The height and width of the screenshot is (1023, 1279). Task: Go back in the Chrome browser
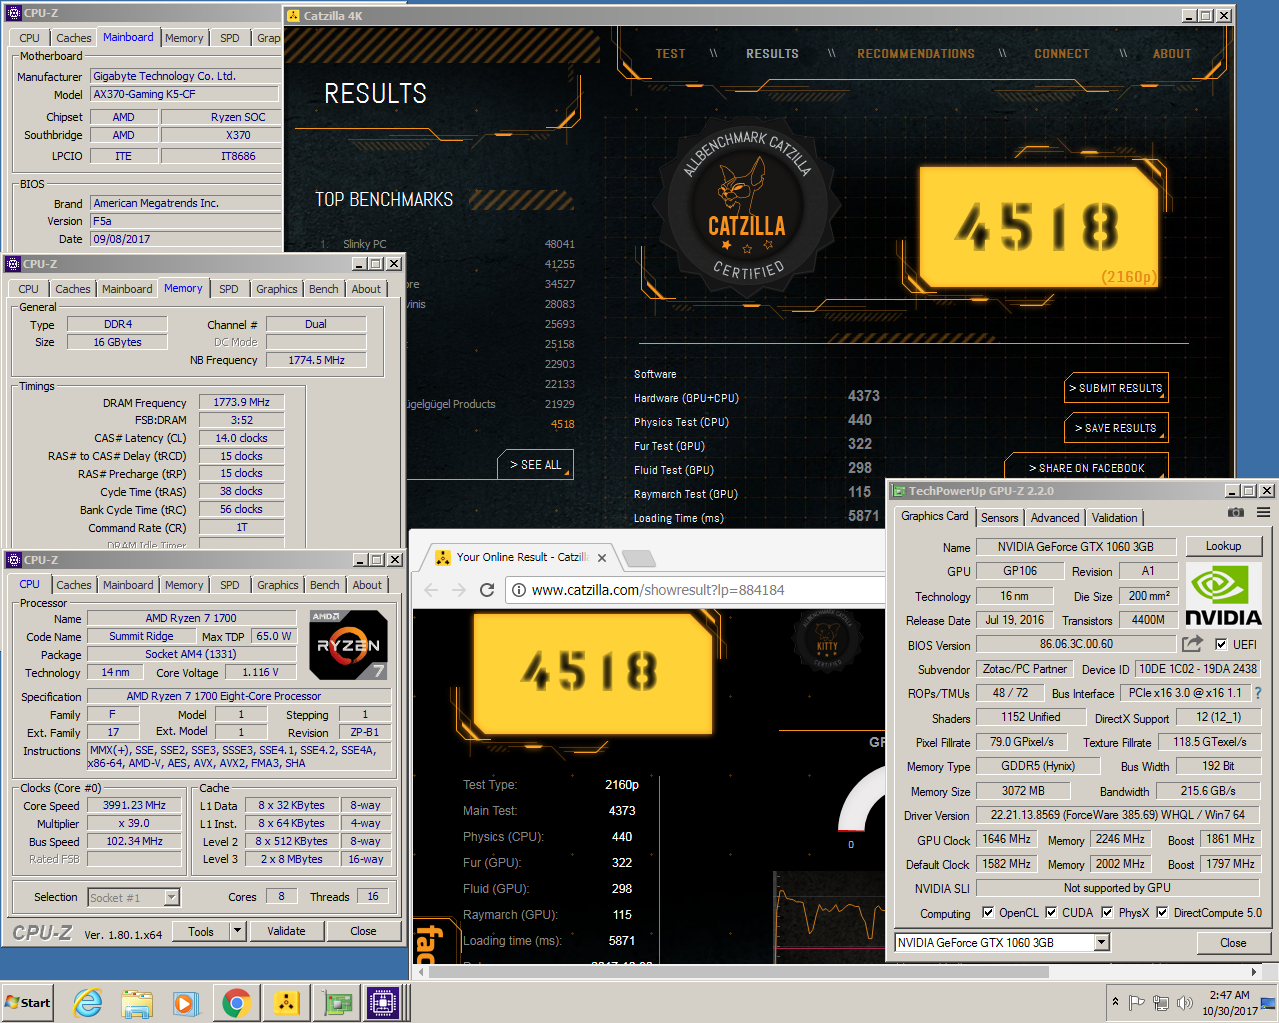pos(431,590)
